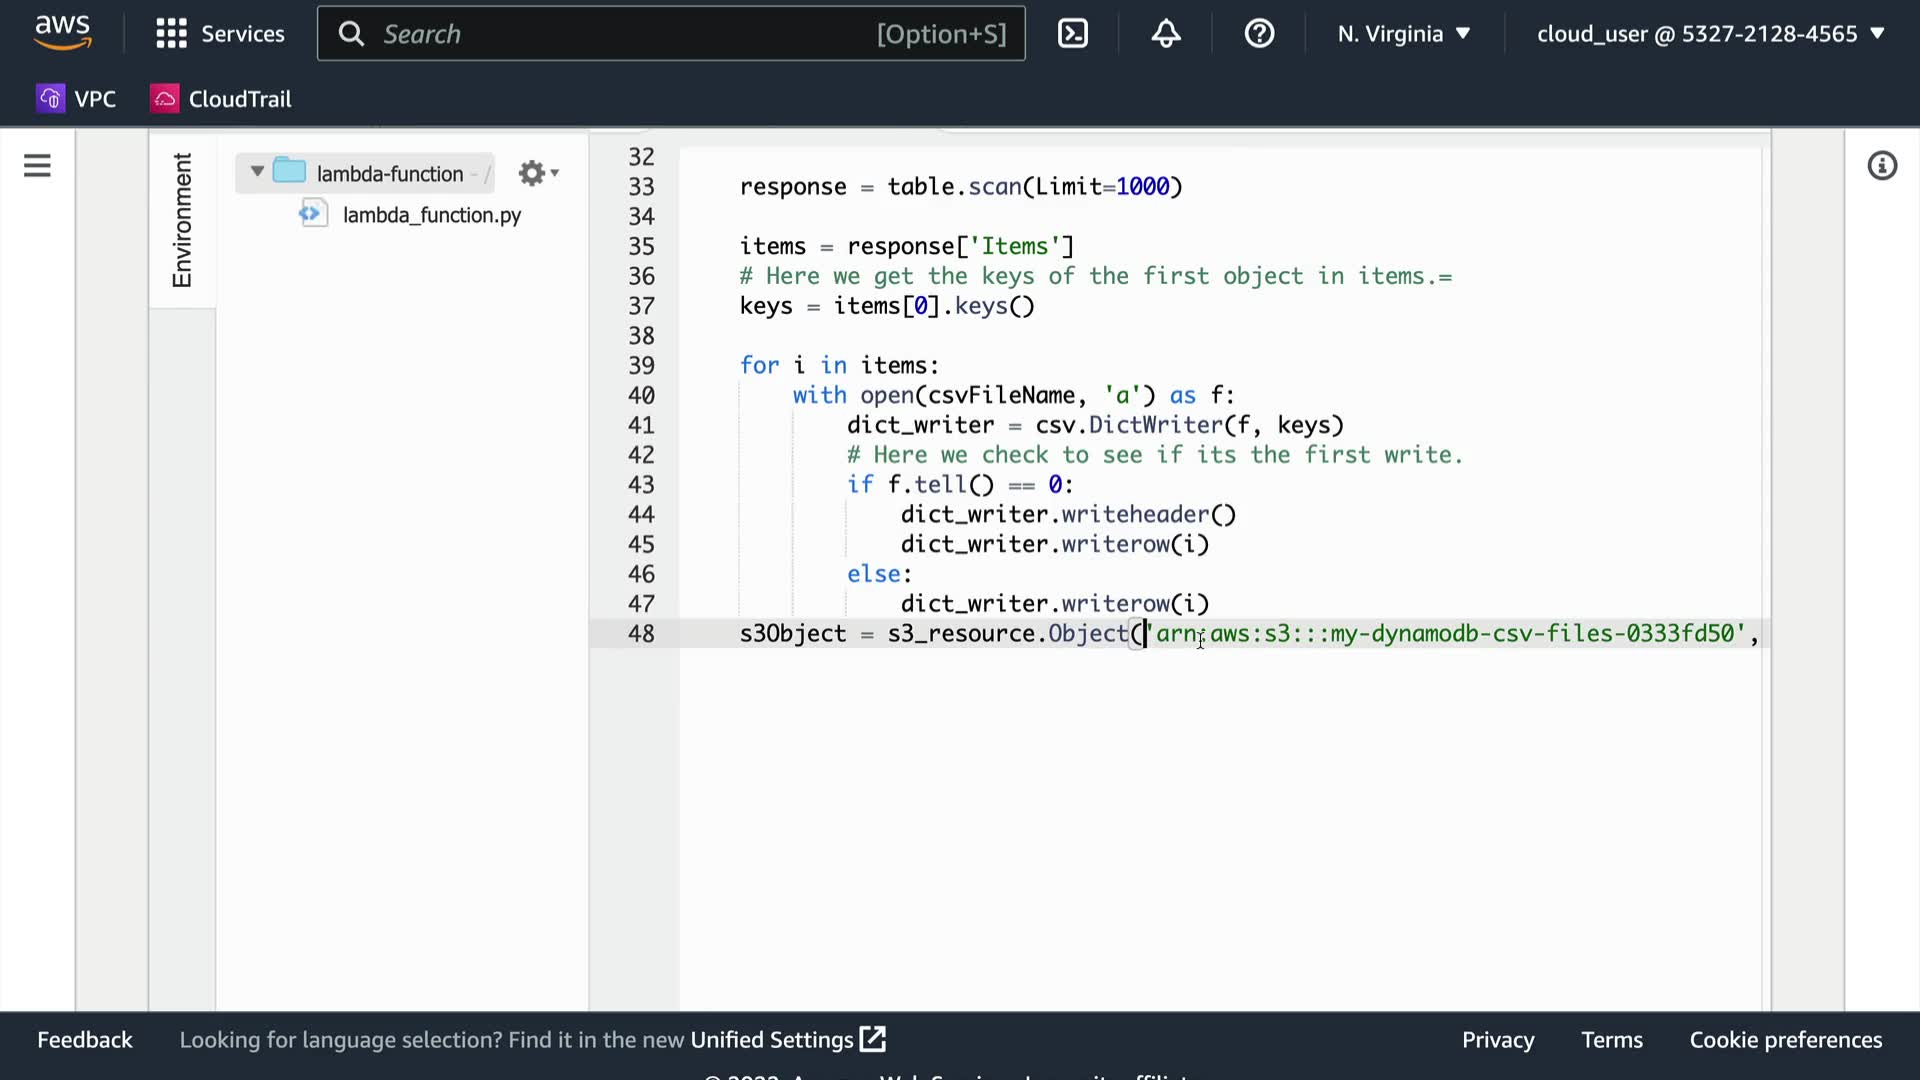Click line number 39 in the gutter
This screenshot has width=1920, height=1080.
coord(641,366)
